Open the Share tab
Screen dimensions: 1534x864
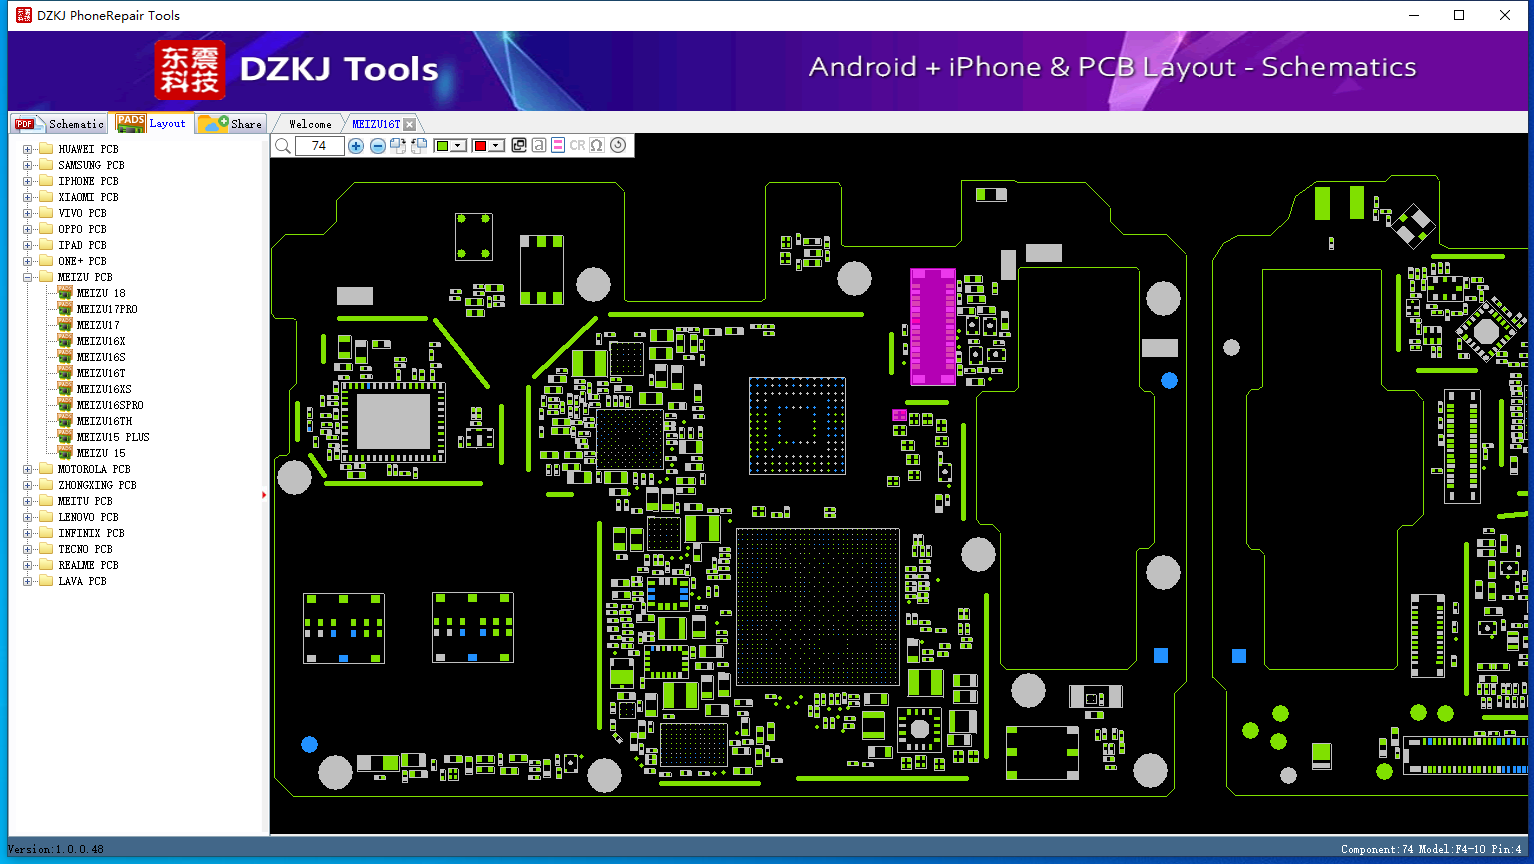point(231,124)
